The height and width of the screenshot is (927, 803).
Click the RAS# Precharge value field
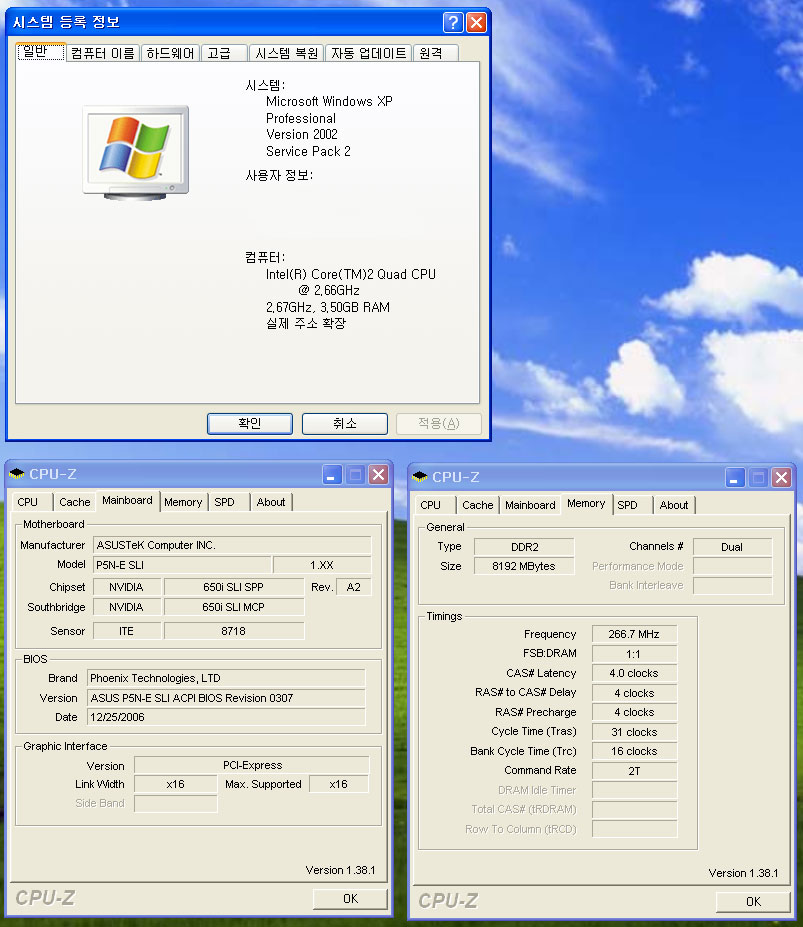(x=634, y=712)
